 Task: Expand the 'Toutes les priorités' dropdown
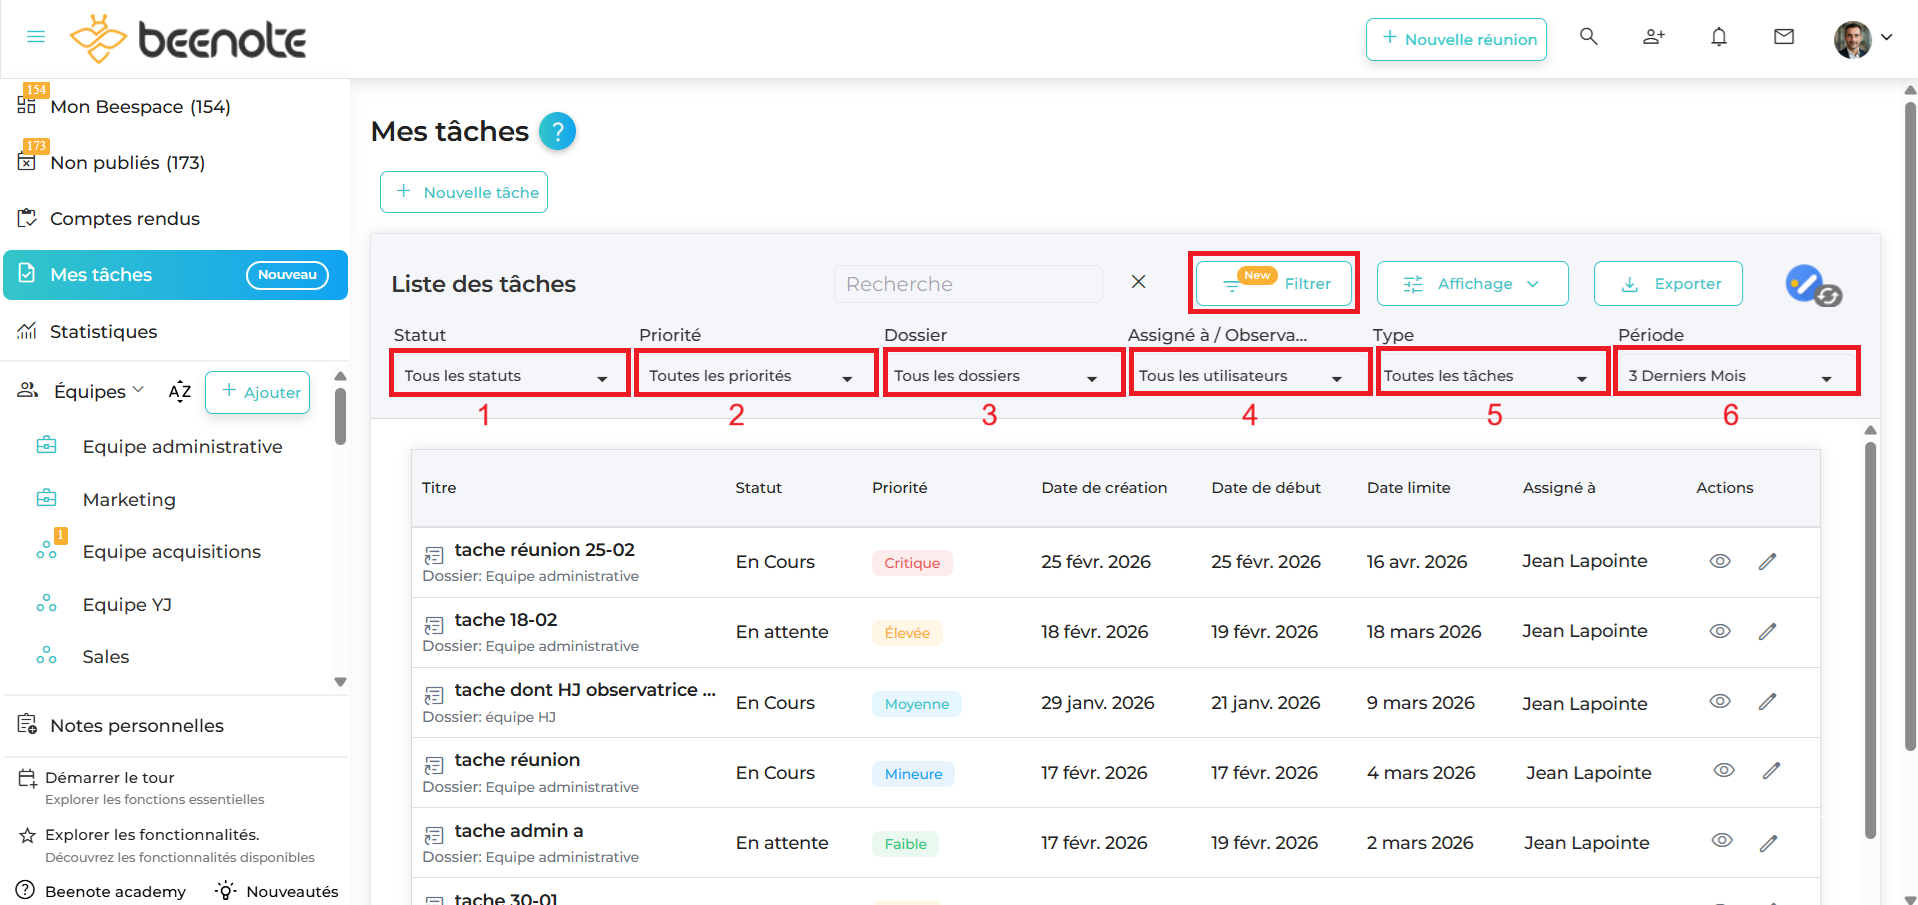(x=754, y=376)
